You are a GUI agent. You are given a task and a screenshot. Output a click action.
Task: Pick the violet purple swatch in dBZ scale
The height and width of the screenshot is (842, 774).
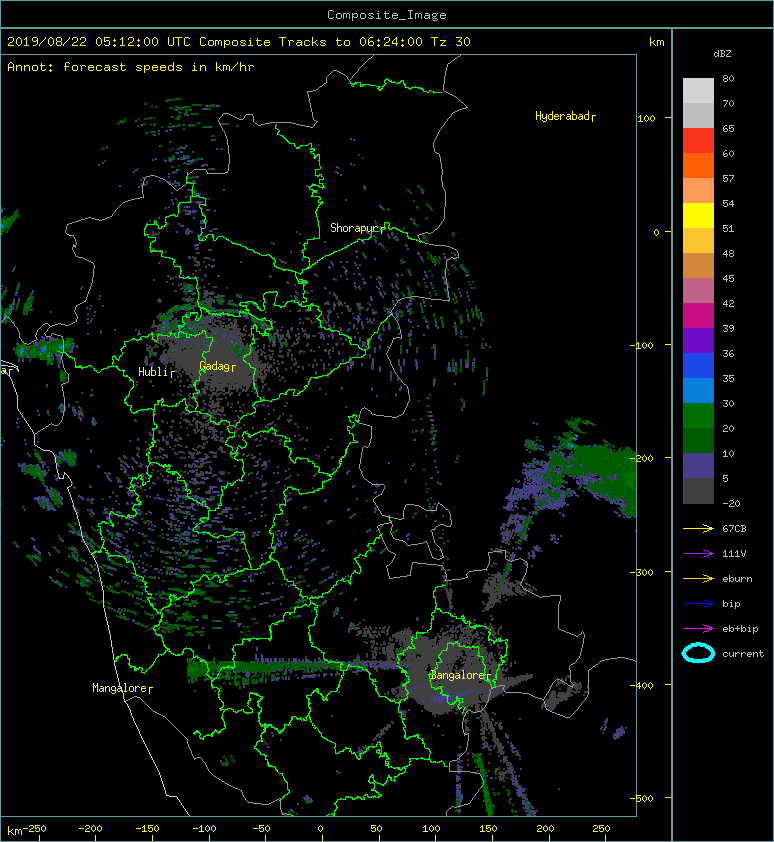pos(698,341)
